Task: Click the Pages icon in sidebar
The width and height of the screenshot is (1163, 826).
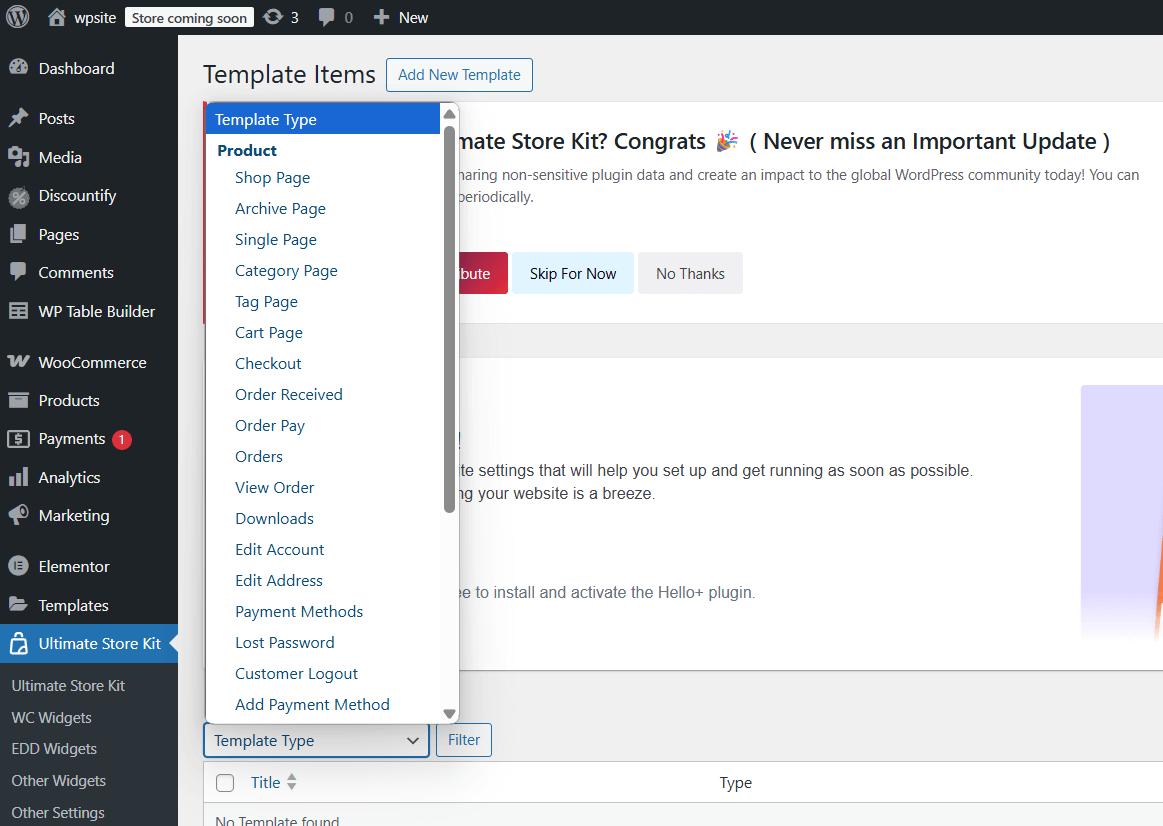Action: coord(19,234)
